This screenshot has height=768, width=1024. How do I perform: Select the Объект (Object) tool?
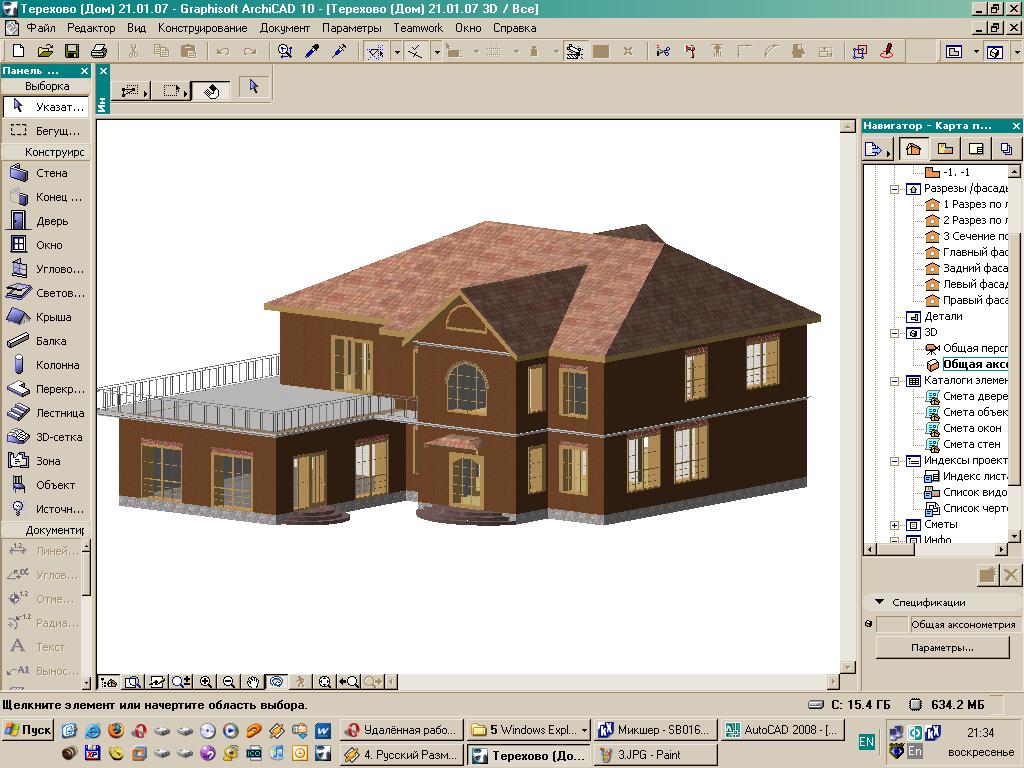(x=44, y=485)
